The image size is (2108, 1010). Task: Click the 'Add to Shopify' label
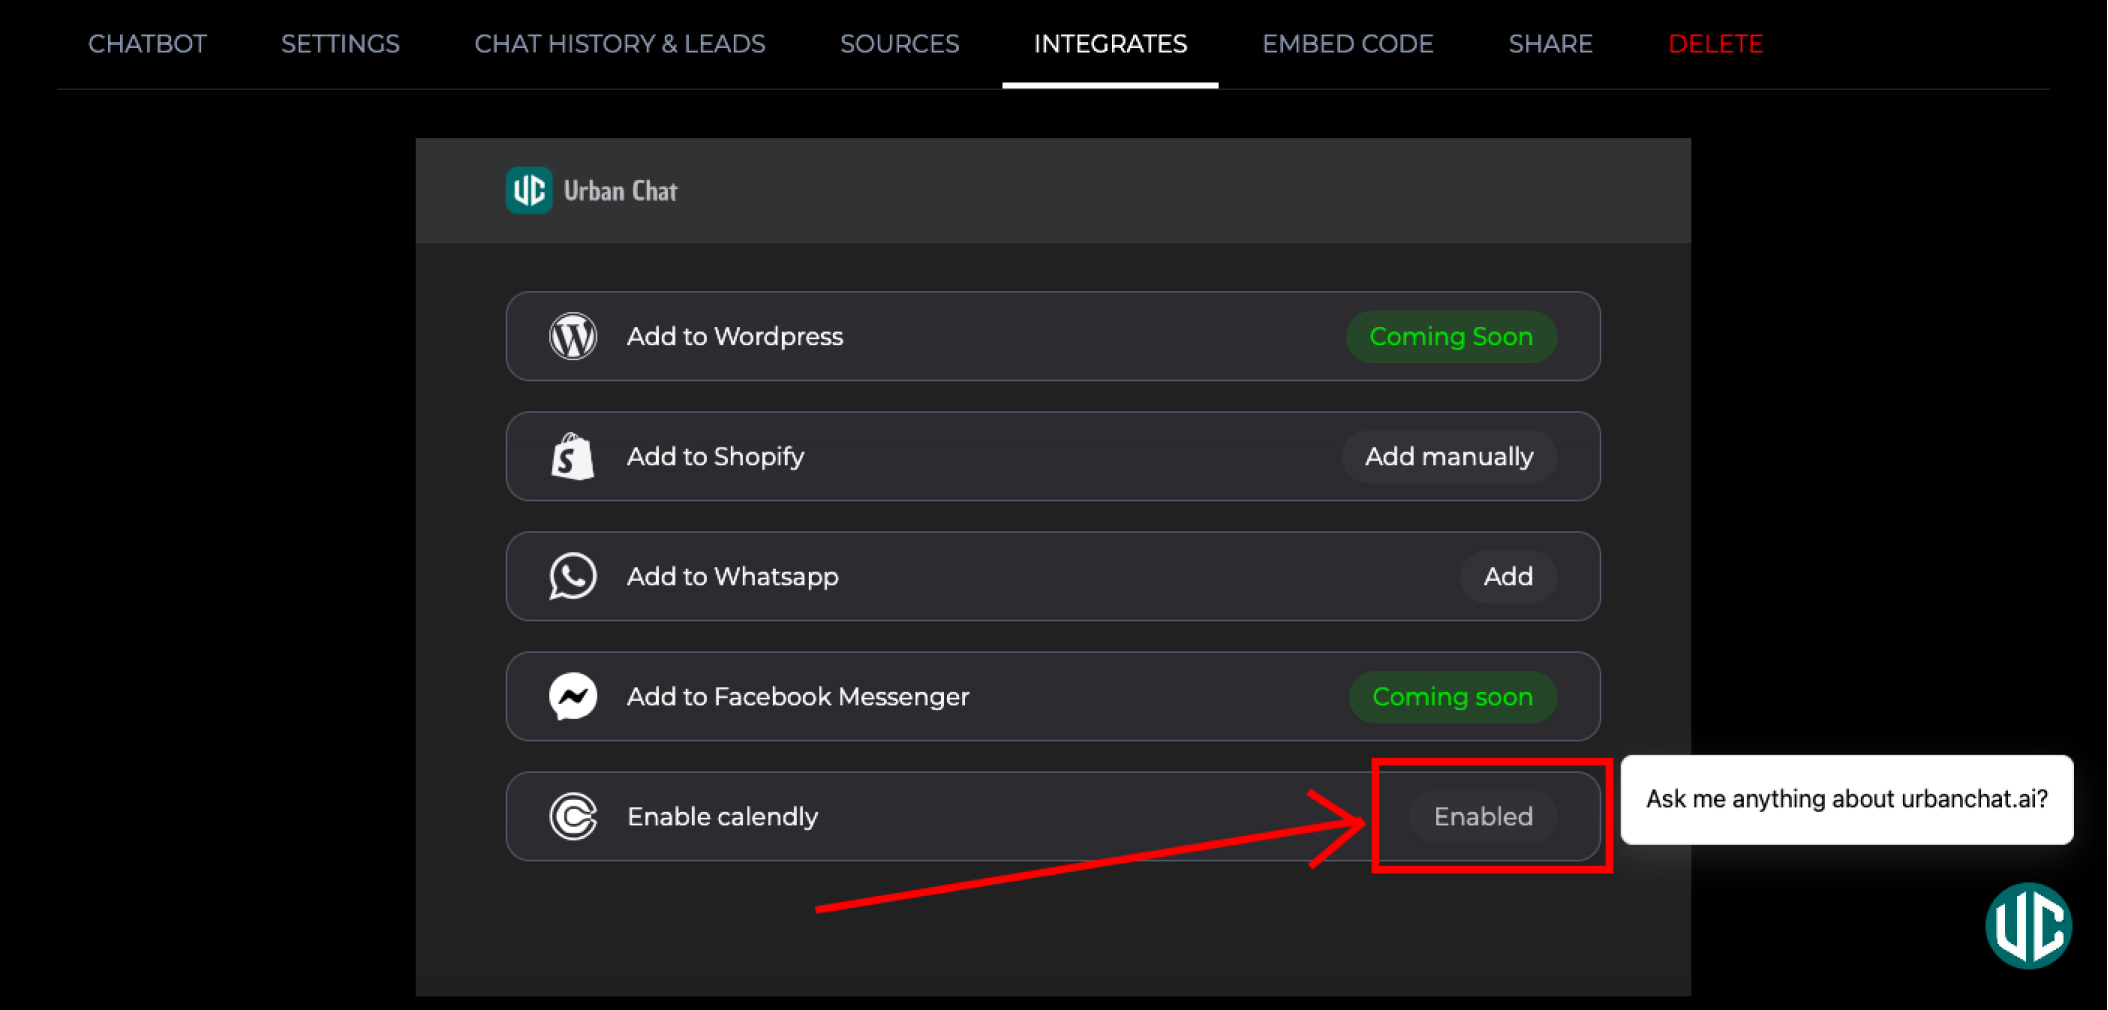click(716, 456)
